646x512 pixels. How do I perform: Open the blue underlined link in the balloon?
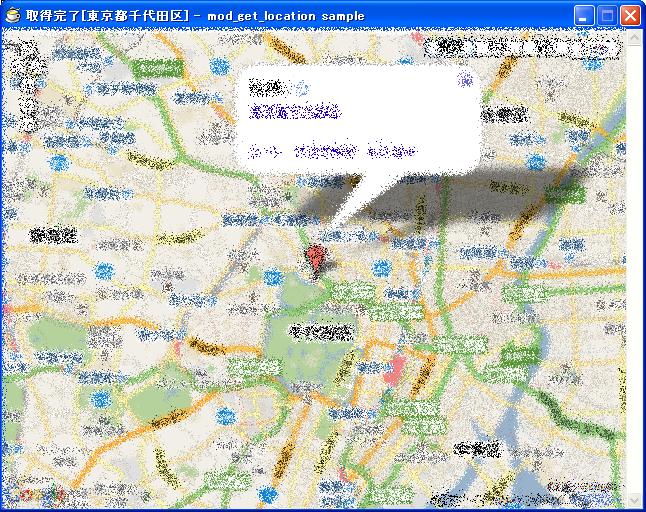tap(295, 111)
